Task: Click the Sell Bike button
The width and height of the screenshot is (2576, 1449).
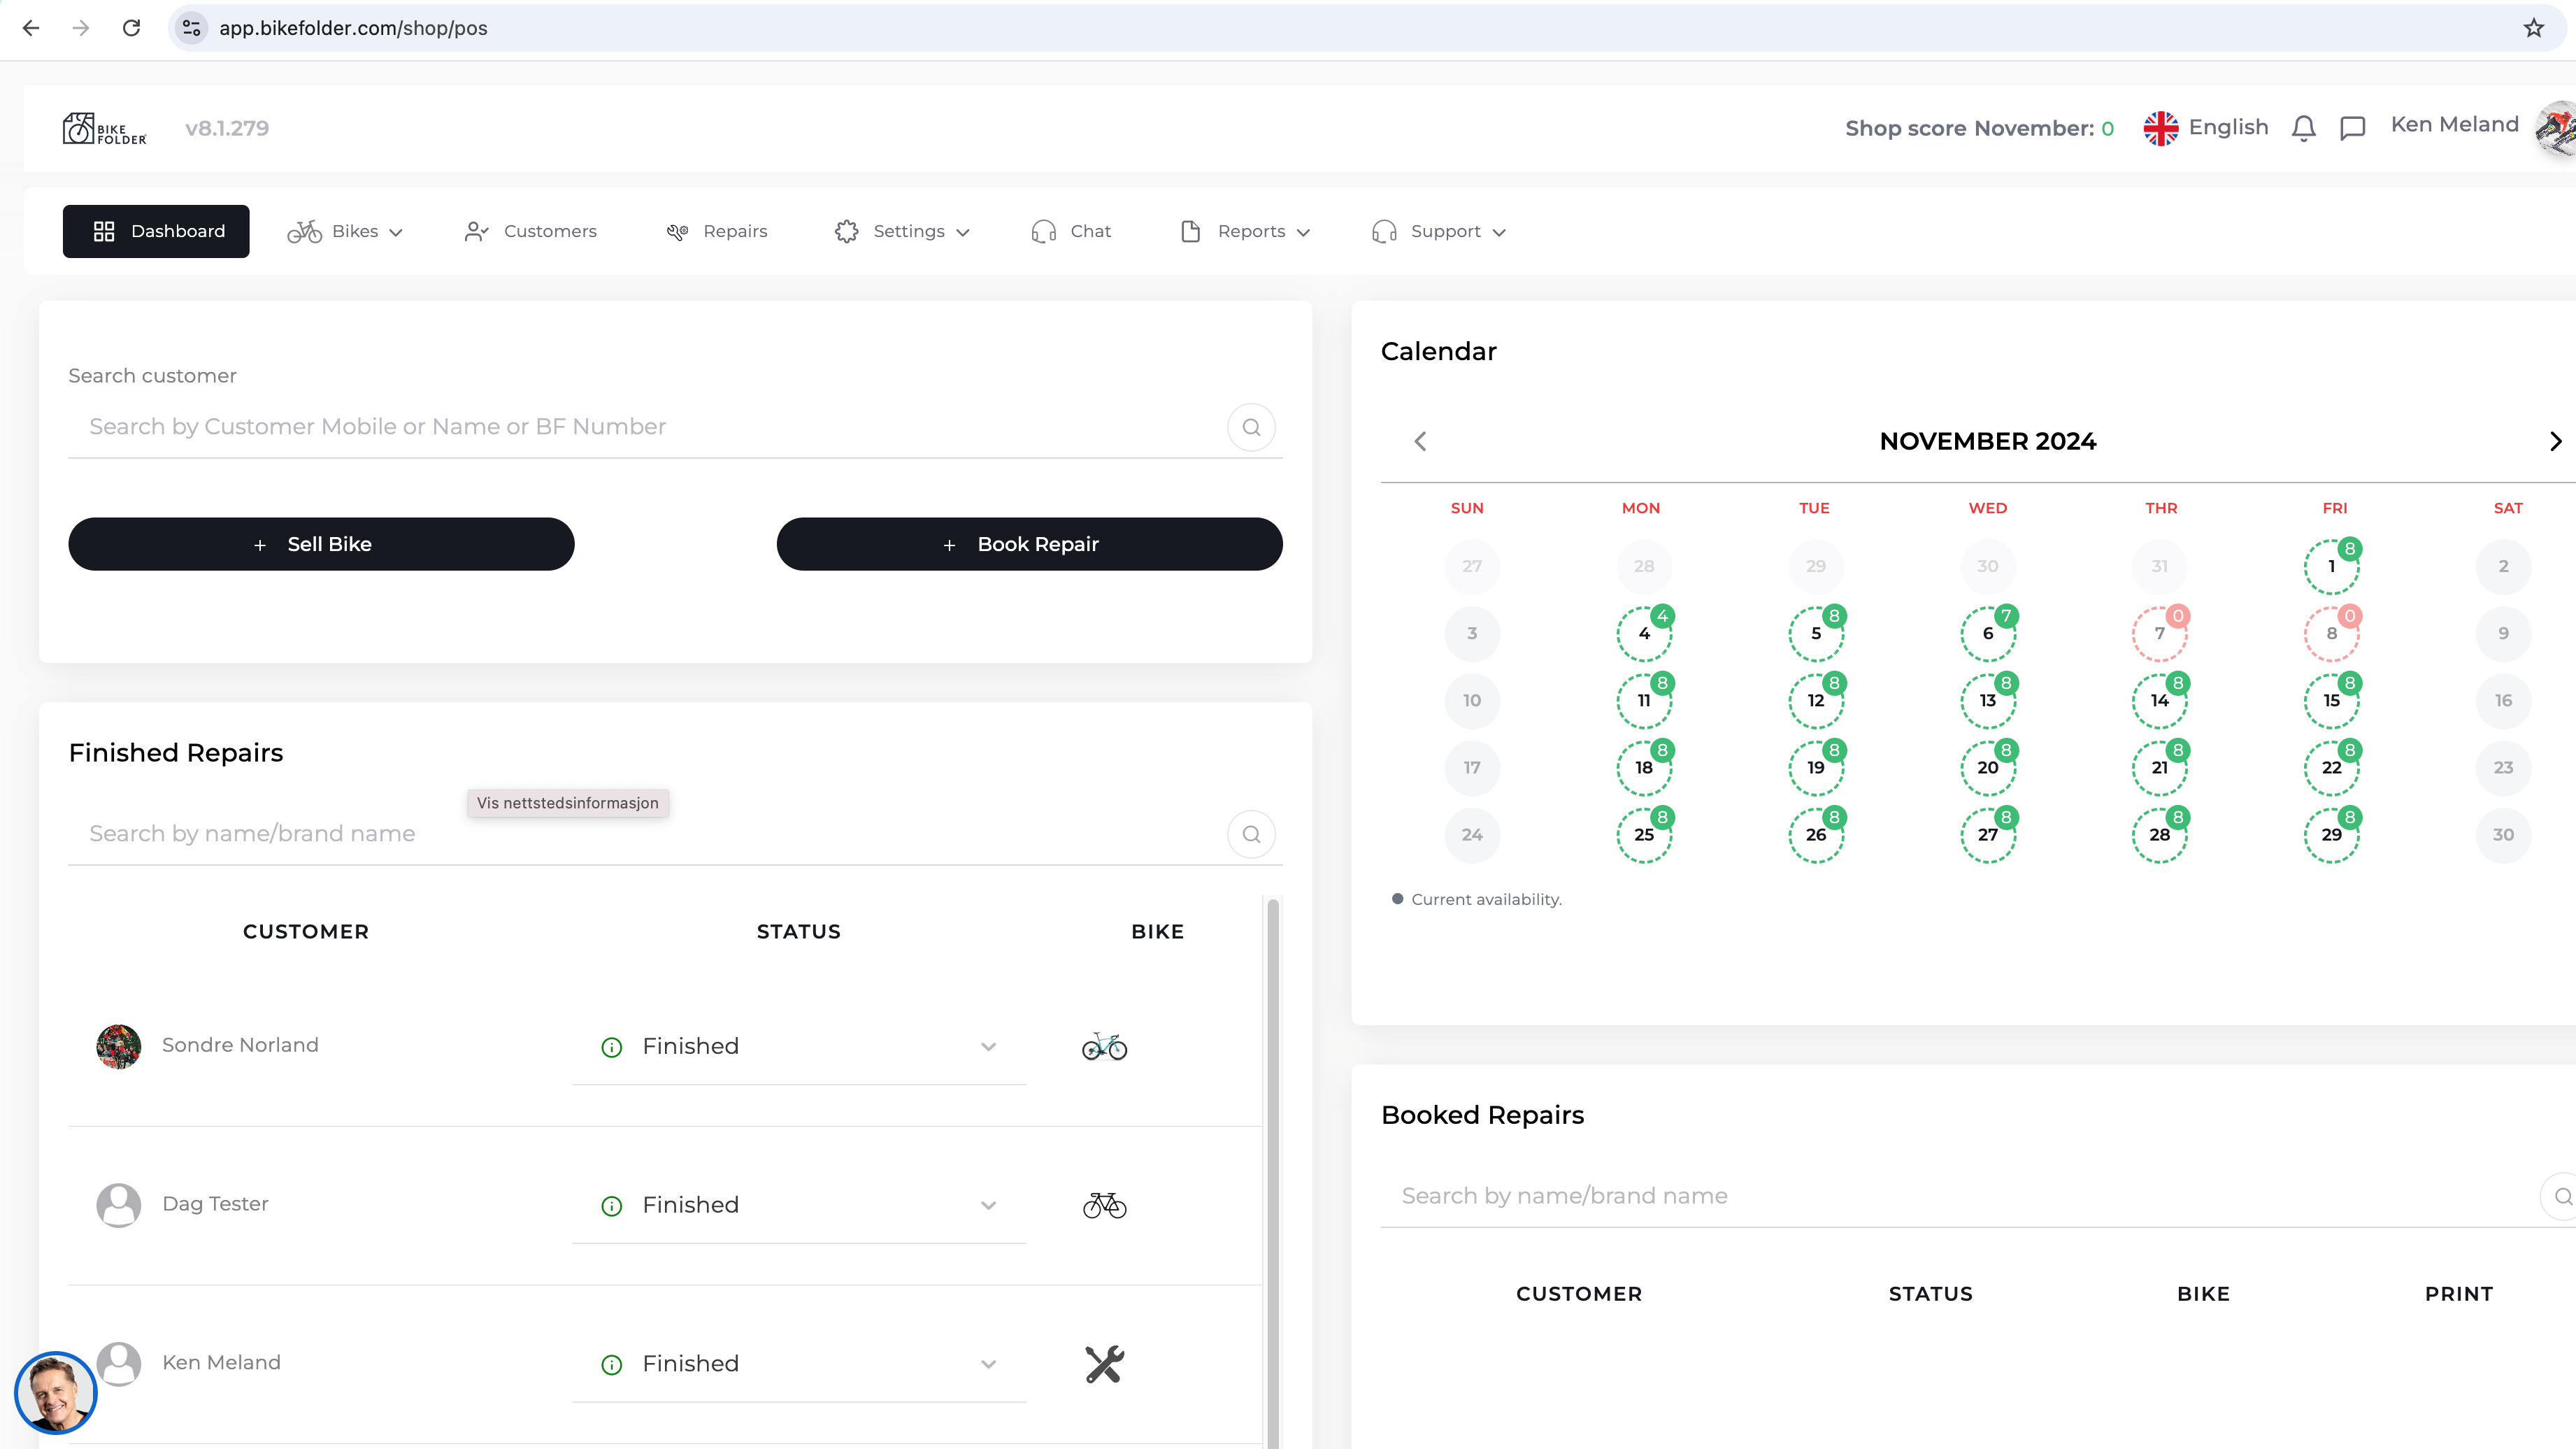Action: 321,544
